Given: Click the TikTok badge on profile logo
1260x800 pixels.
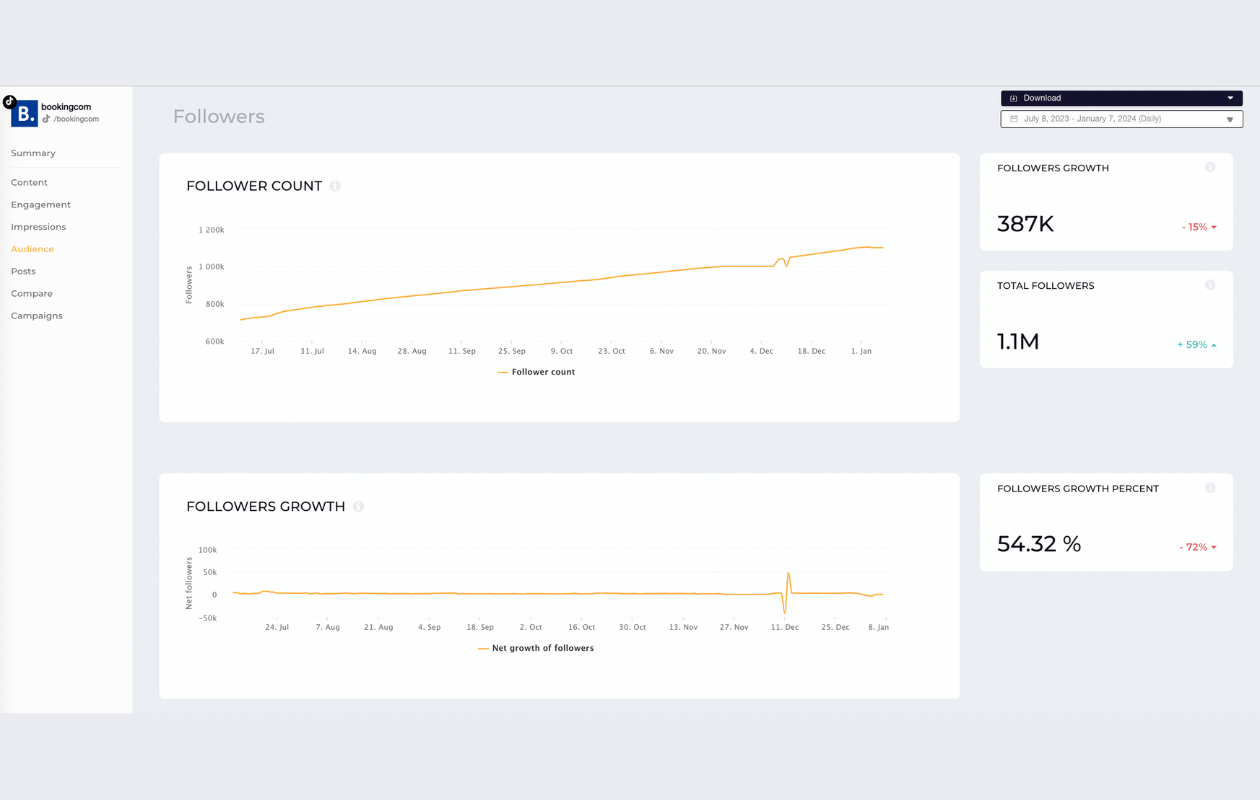Looking at the screenshot, I should pyautogui.click(x=10, y=101).
